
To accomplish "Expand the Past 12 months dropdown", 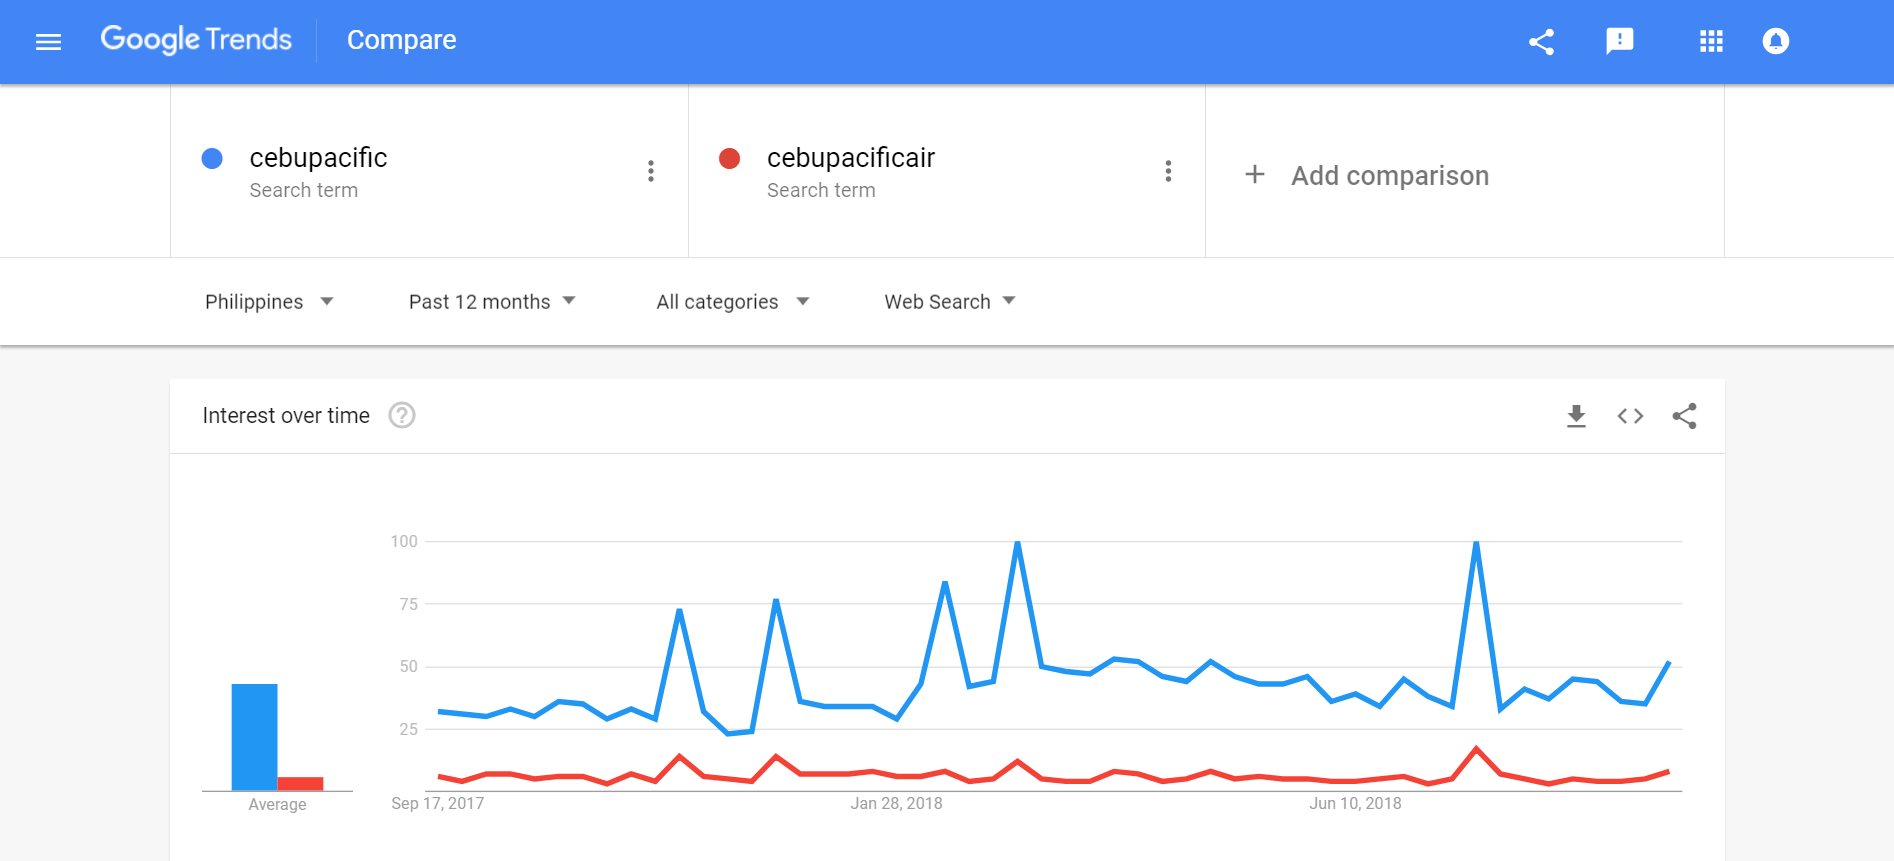I will (x=492, y=302).
